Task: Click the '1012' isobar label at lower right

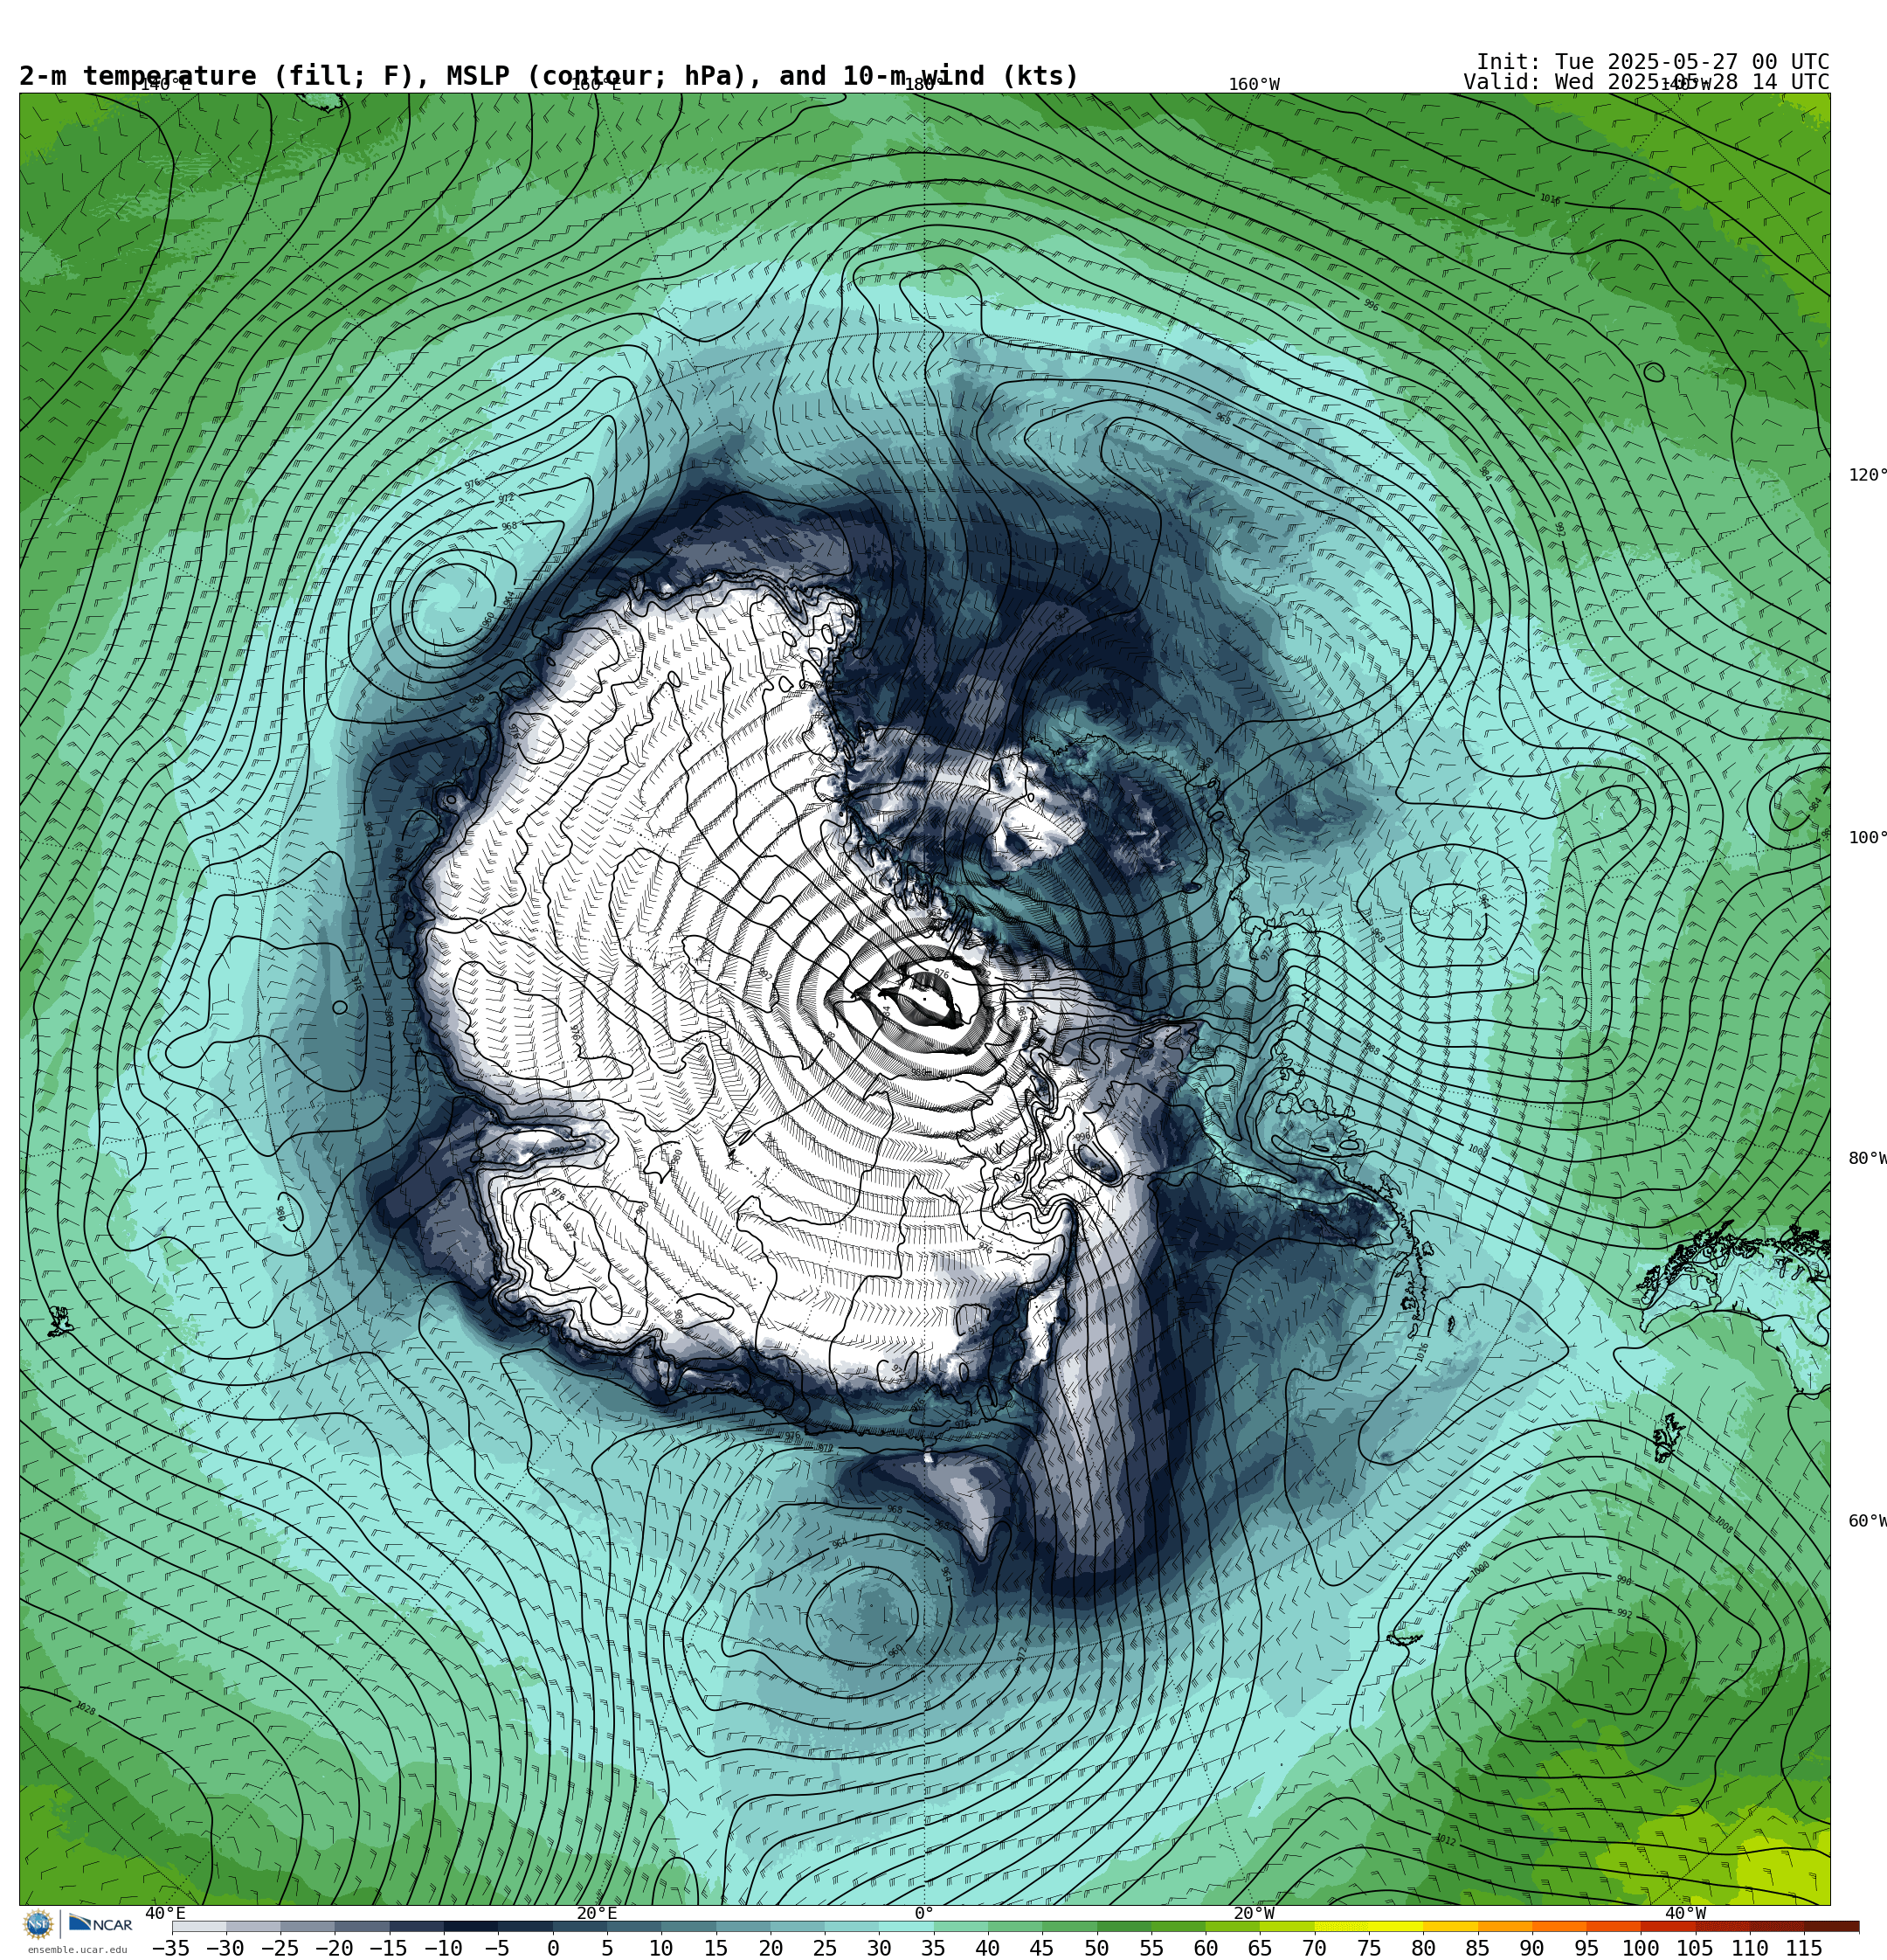Action: [x=1445, y=1840]
